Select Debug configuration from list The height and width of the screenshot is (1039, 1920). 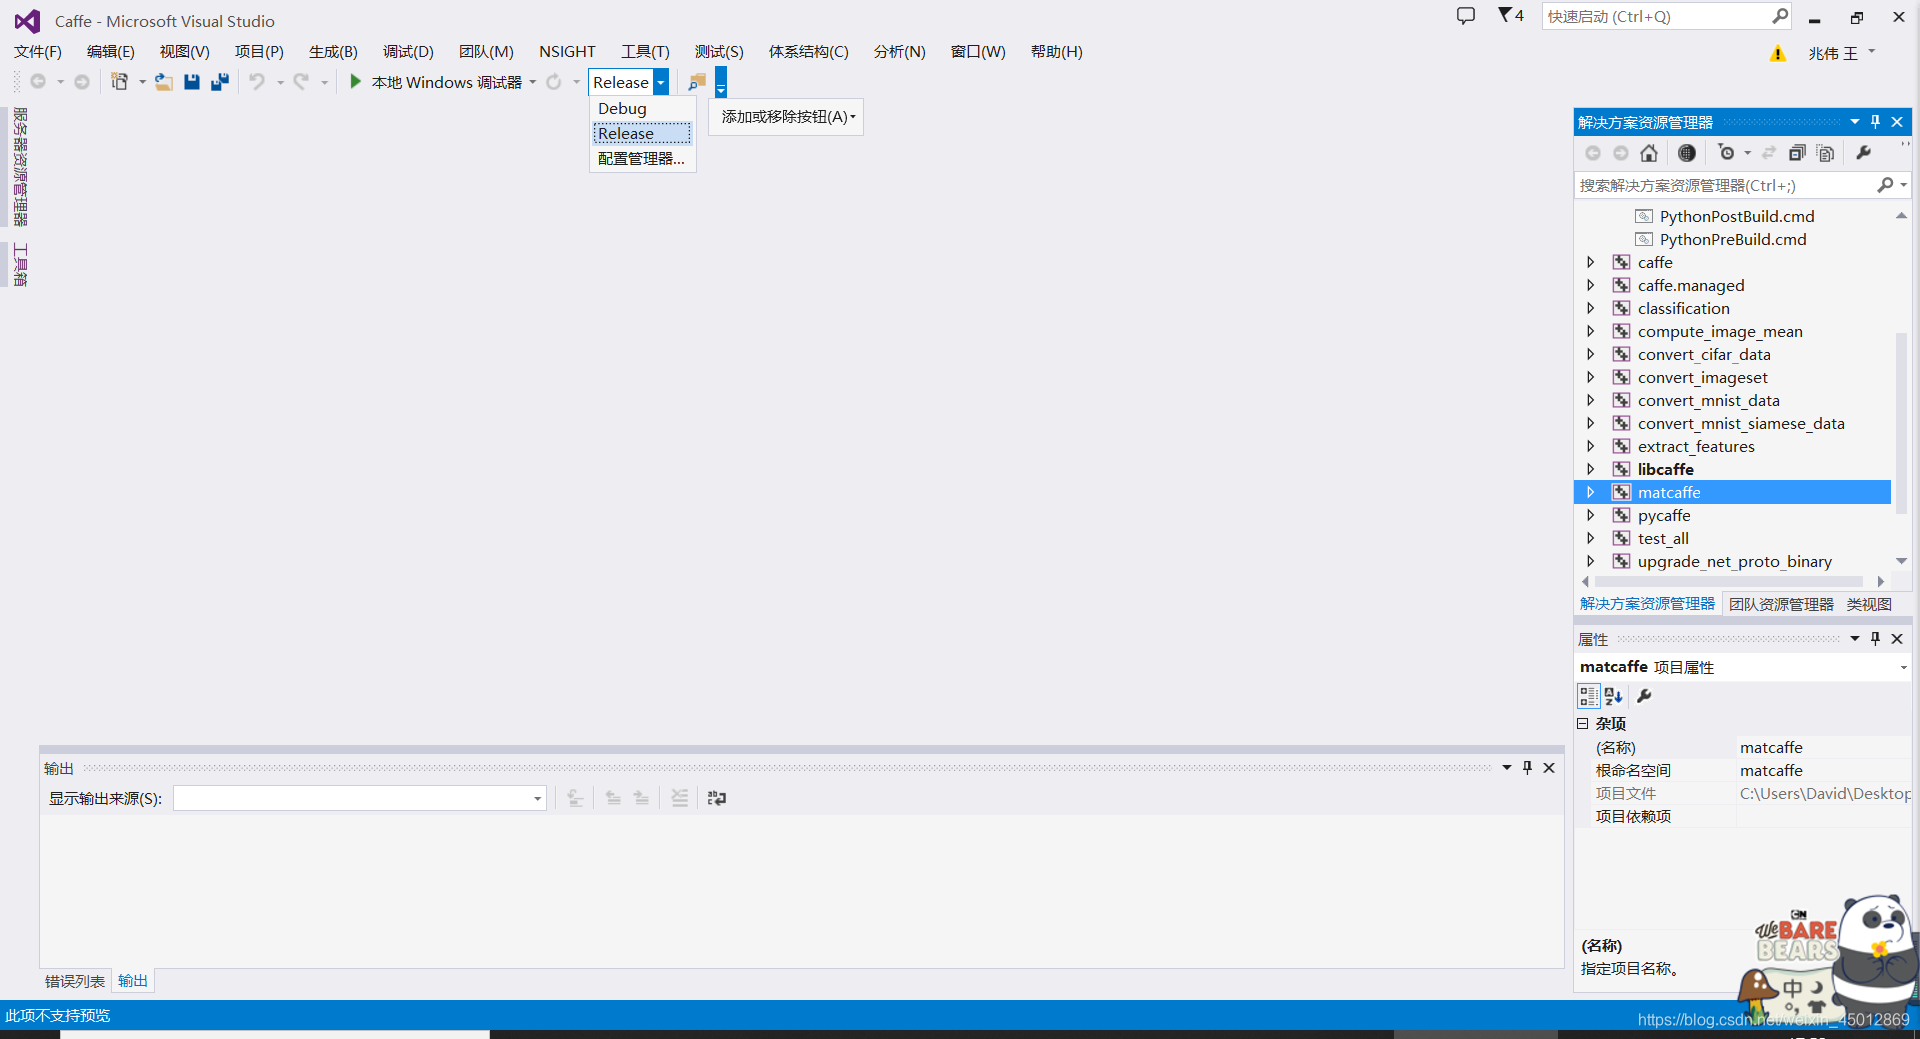[x=642, y=108]
